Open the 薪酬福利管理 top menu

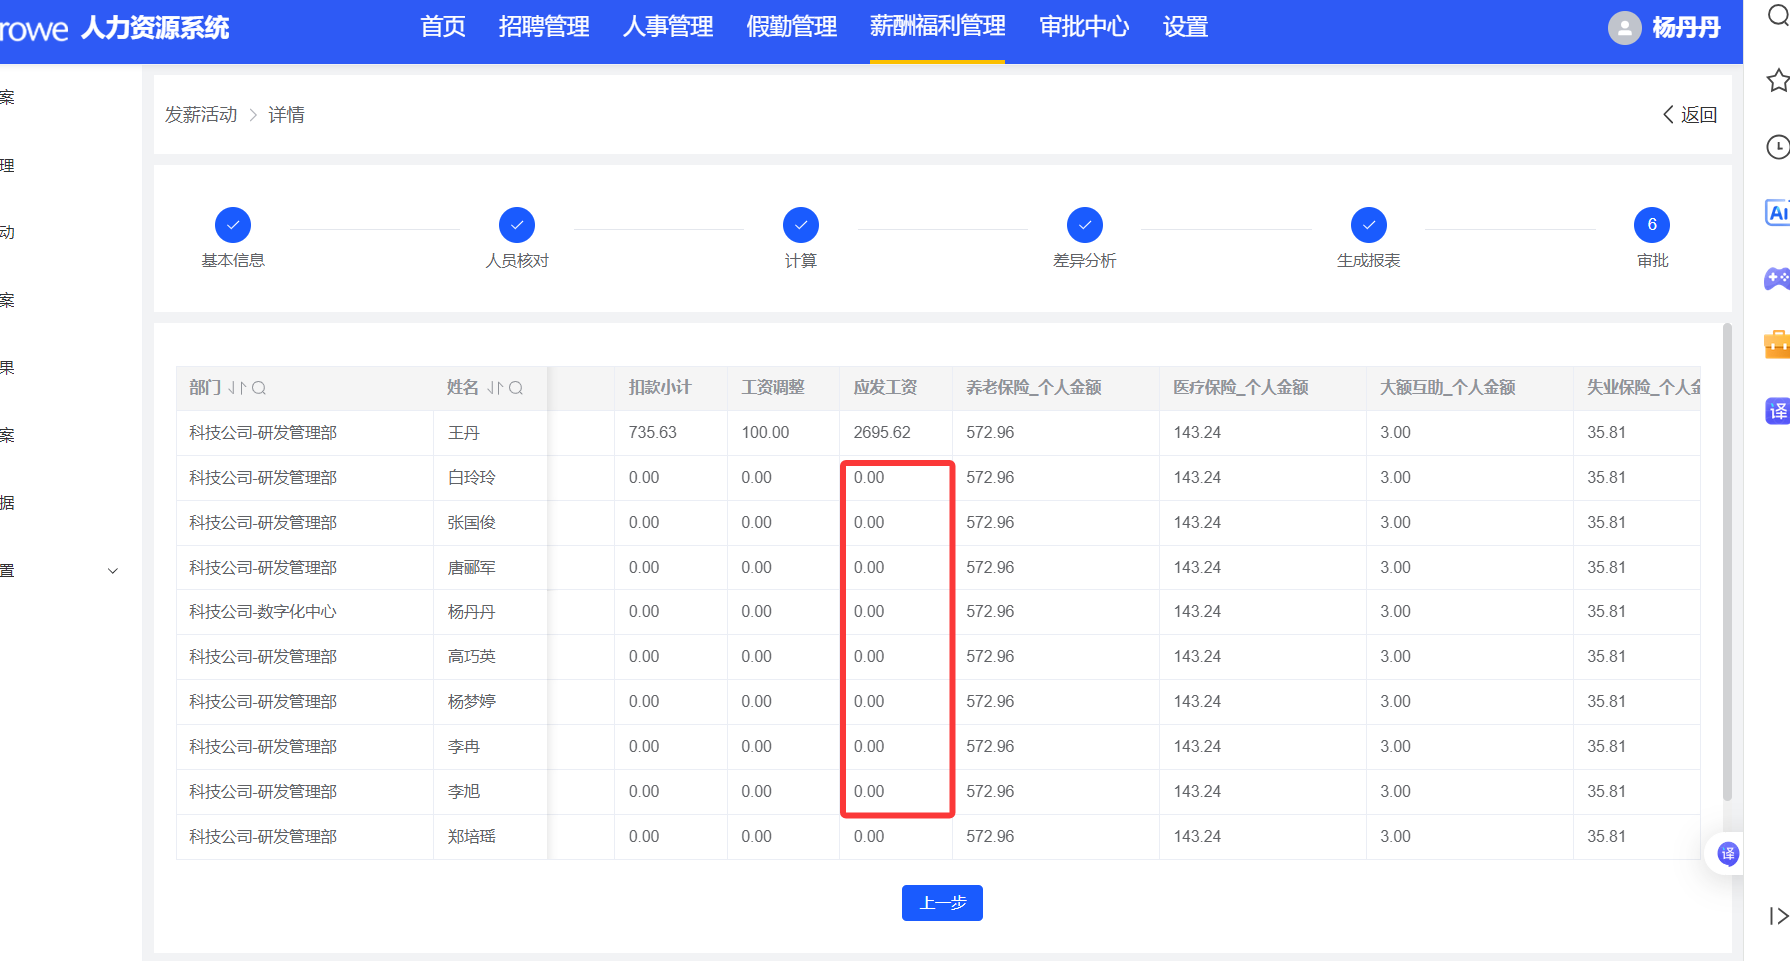click(x=937, y=27)
